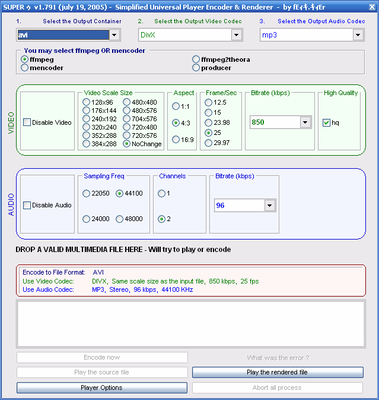Select NoChange video scale size
Image resolution: width=379 pixels, height=400 pixels.
[127, 144]
